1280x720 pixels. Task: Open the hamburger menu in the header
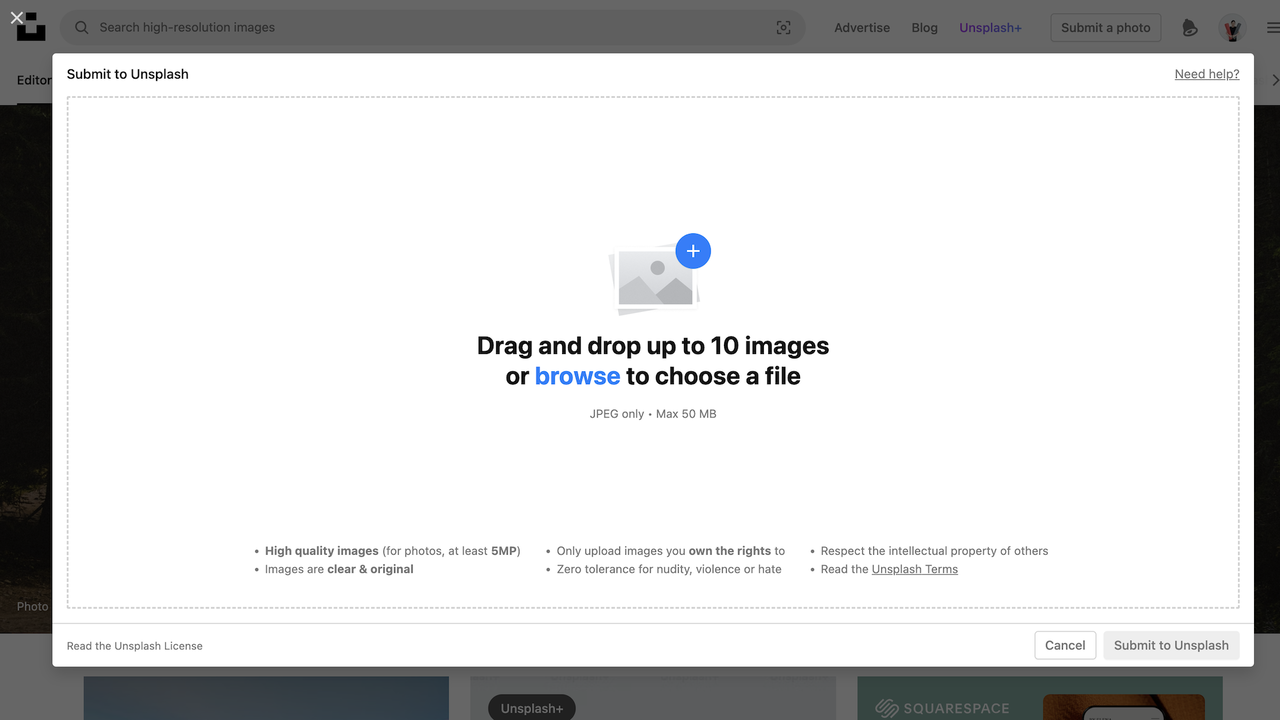pyautogui.click(x=1272, y=28)
